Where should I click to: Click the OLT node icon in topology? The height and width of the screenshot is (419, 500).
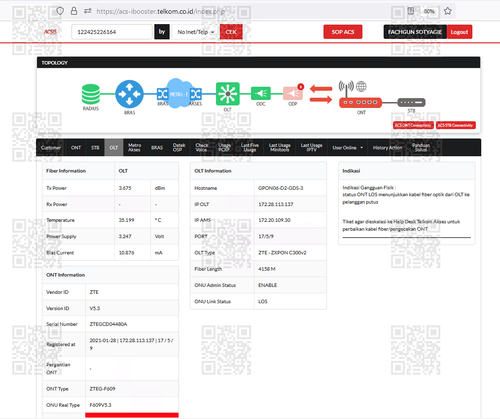(x=228, y=94)
